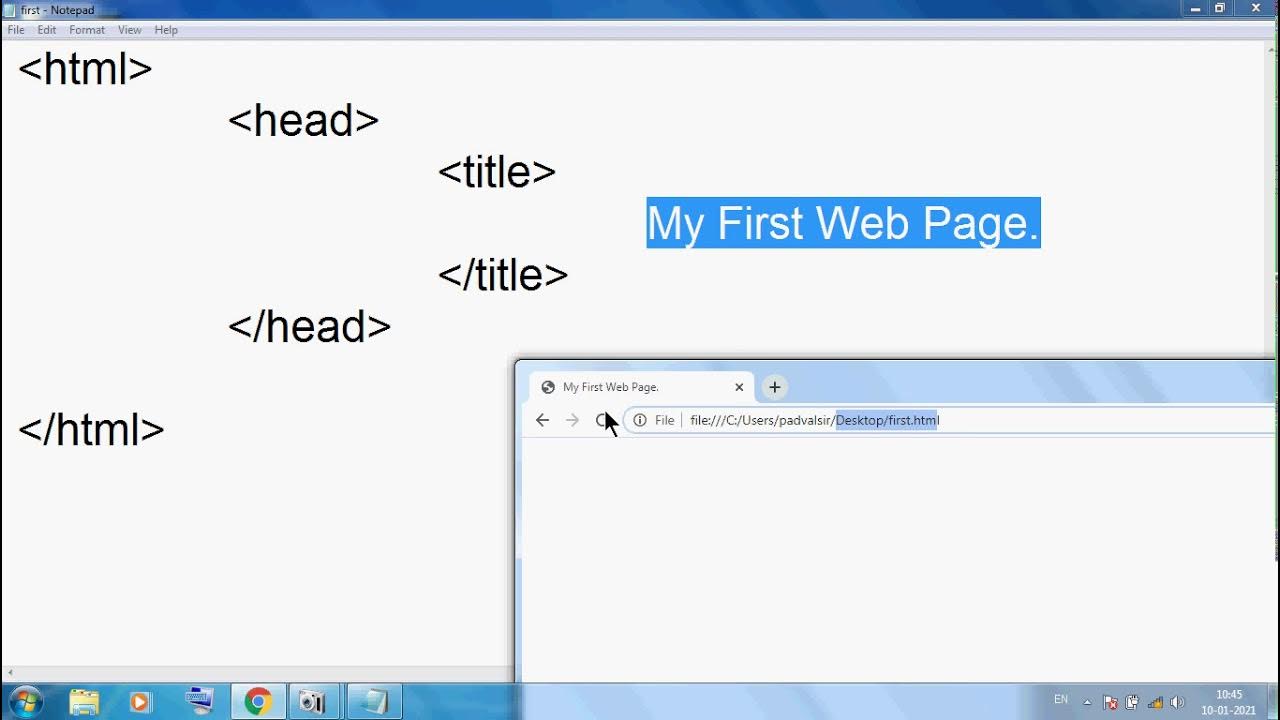The width and height of the screenshot is (1280, 720).
Task: Open the Format menu in Notepad
Action: tap(87, 30)
